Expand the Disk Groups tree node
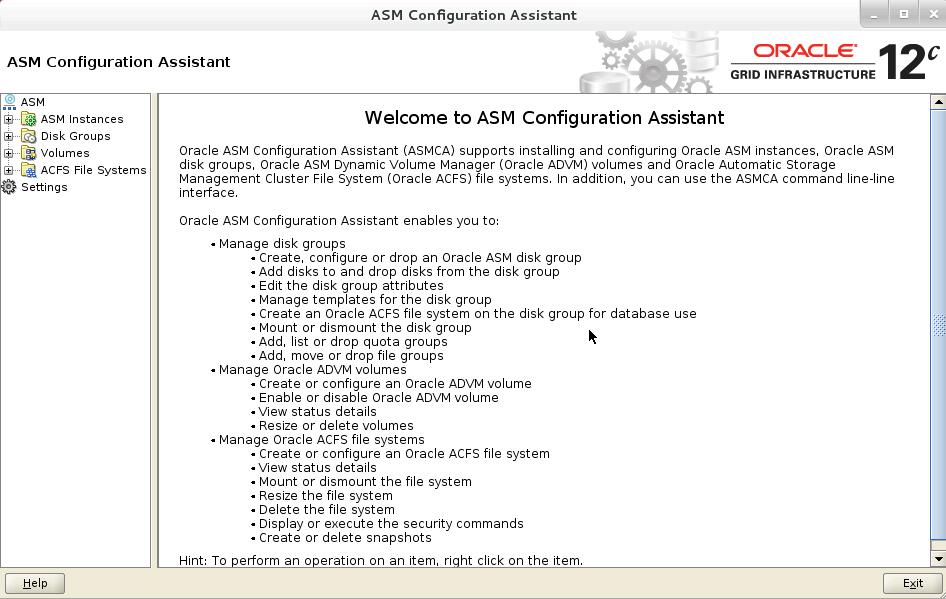This screenshot has height=599, width=946. [8, 136]
